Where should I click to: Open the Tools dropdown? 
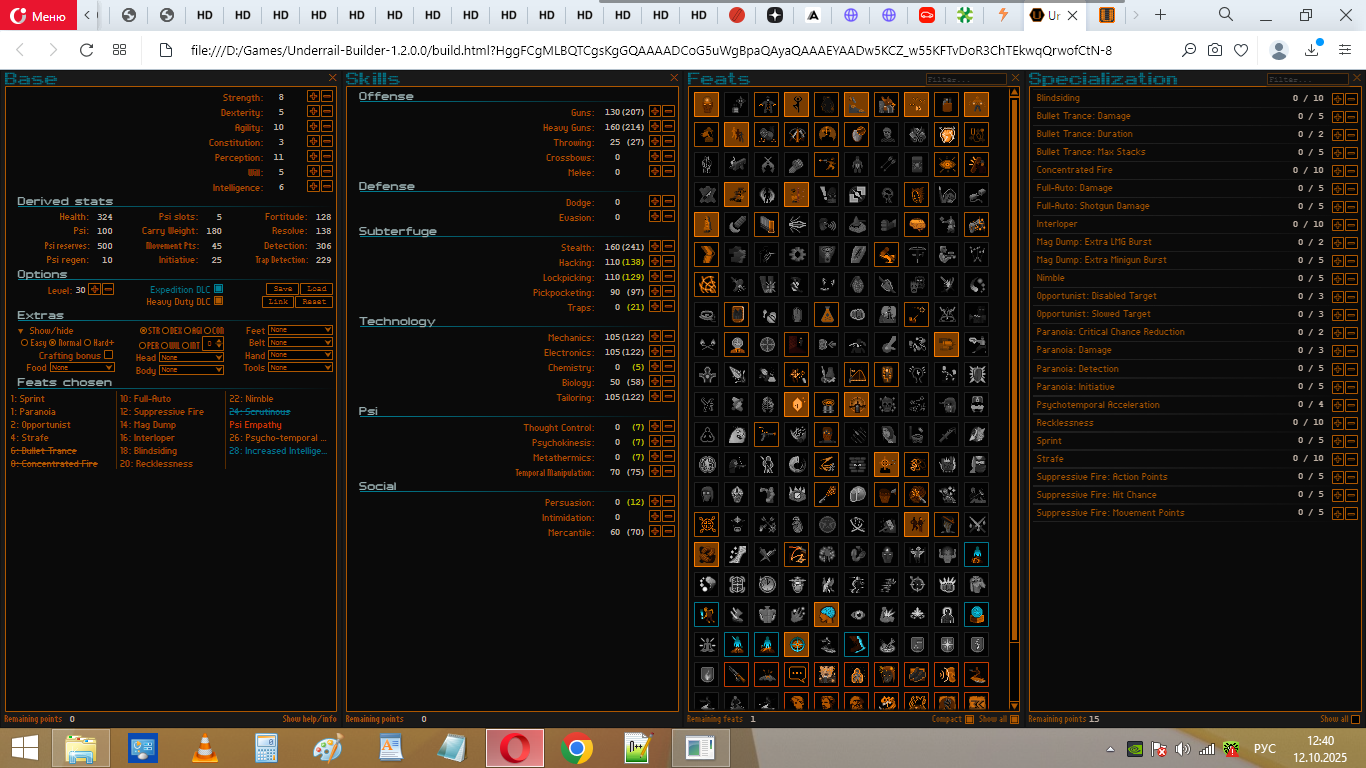[x=300, y=368]
